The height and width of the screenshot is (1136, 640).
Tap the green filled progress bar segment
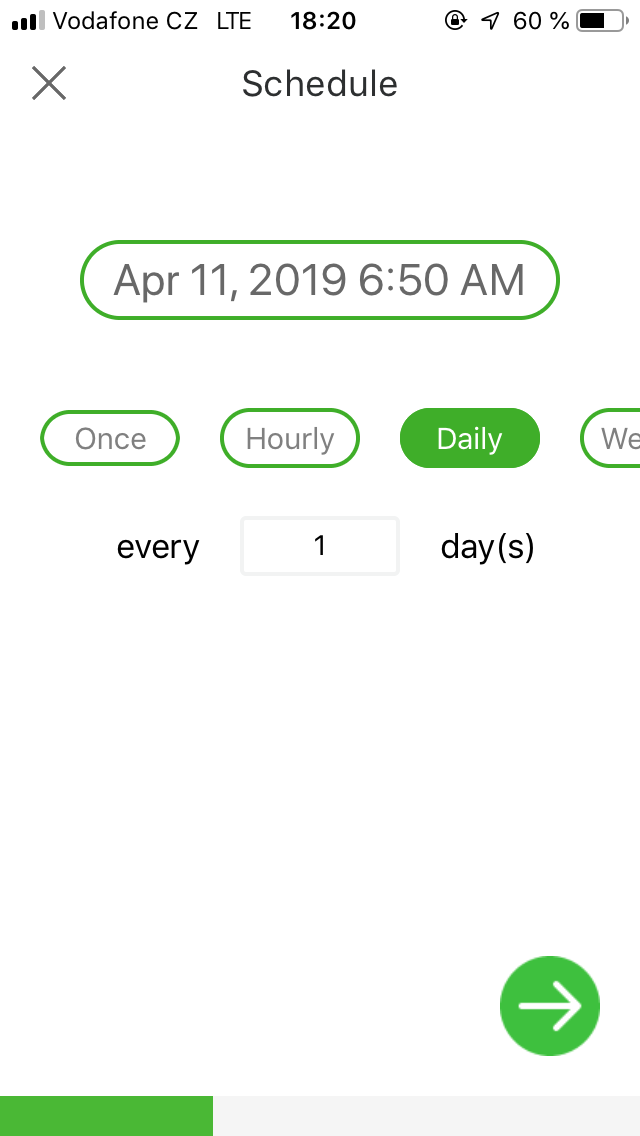[106, 1116]
